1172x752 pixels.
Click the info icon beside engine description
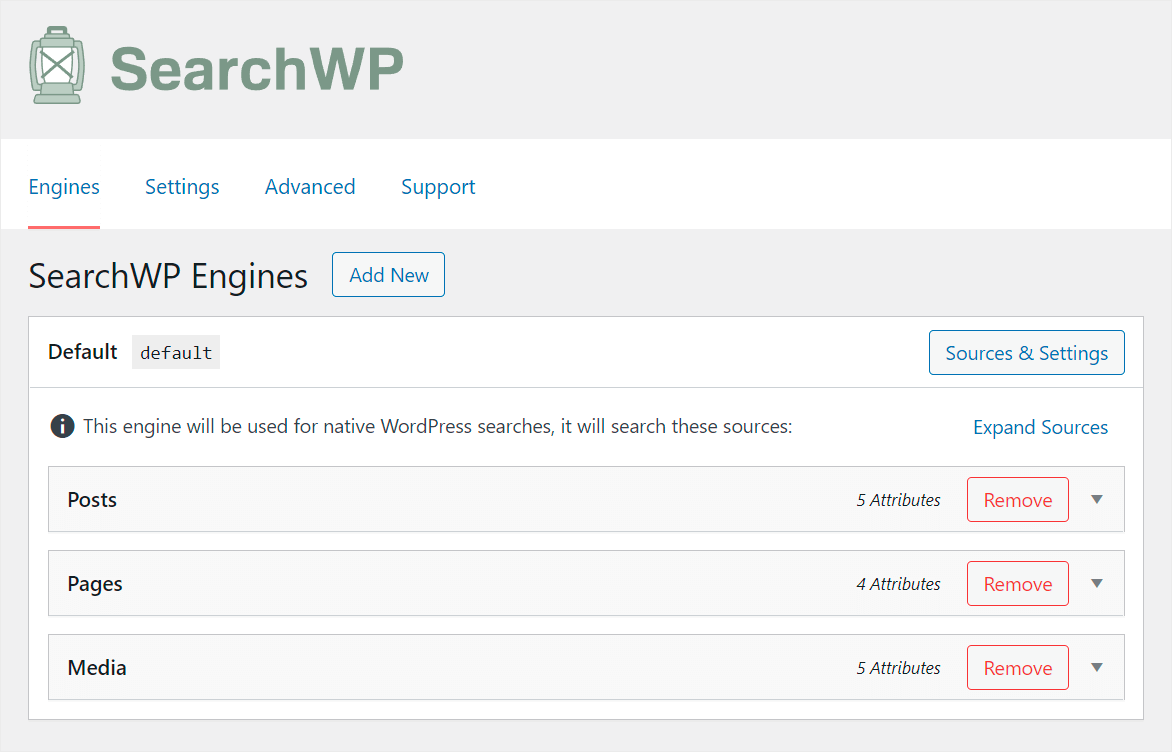tap(62, 426)
